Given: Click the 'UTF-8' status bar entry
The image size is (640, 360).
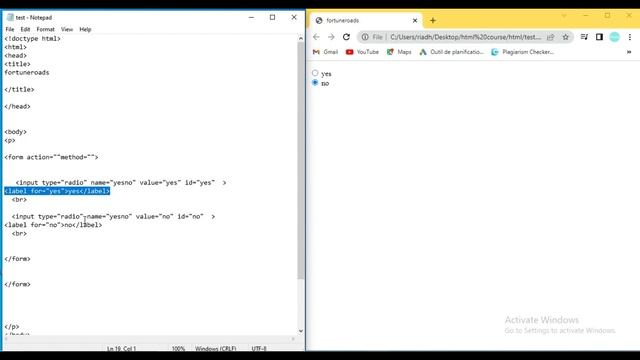Looking at the screenshot, I should (x=259, y=349).
